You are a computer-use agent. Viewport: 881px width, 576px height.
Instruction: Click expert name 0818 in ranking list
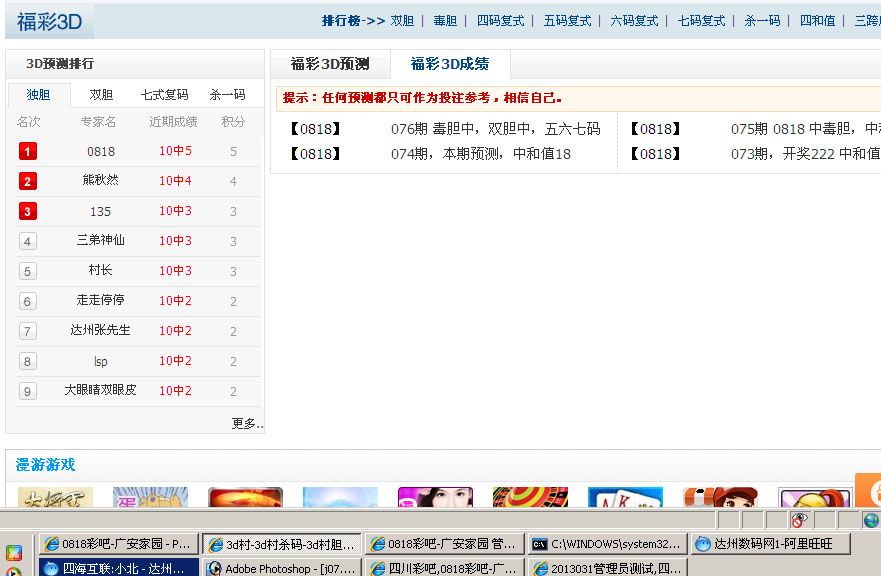pyautogui.click(x=101, y=152)
